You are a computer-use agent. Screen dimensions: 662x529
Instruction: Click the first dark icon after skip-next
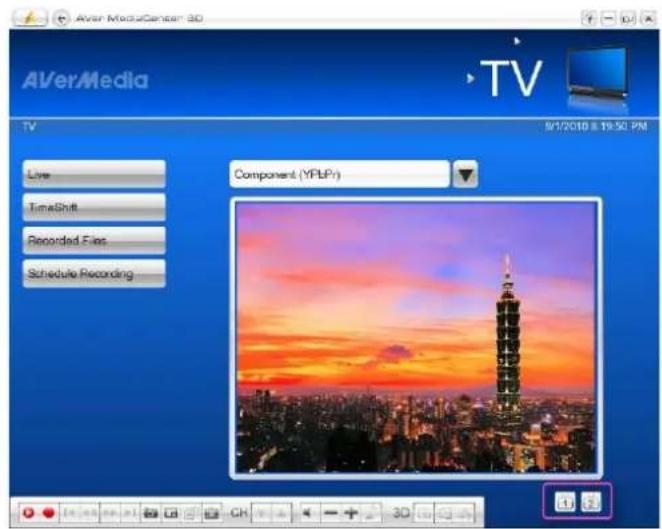point(151,513)
